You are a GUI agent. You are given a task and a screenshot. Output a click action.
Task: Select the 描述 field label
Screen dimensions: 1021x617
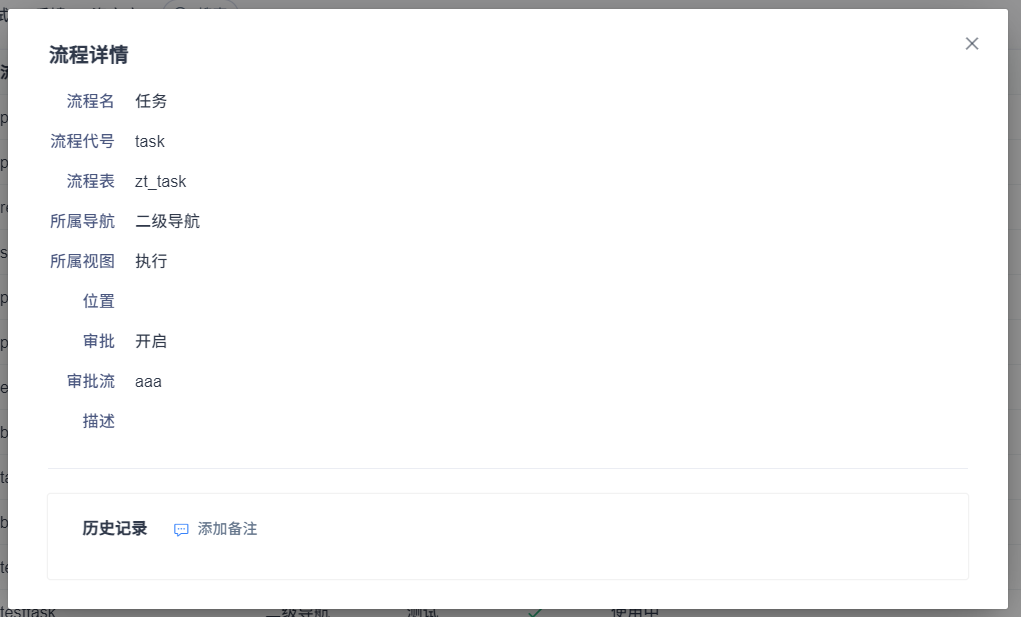click(99, 422)
